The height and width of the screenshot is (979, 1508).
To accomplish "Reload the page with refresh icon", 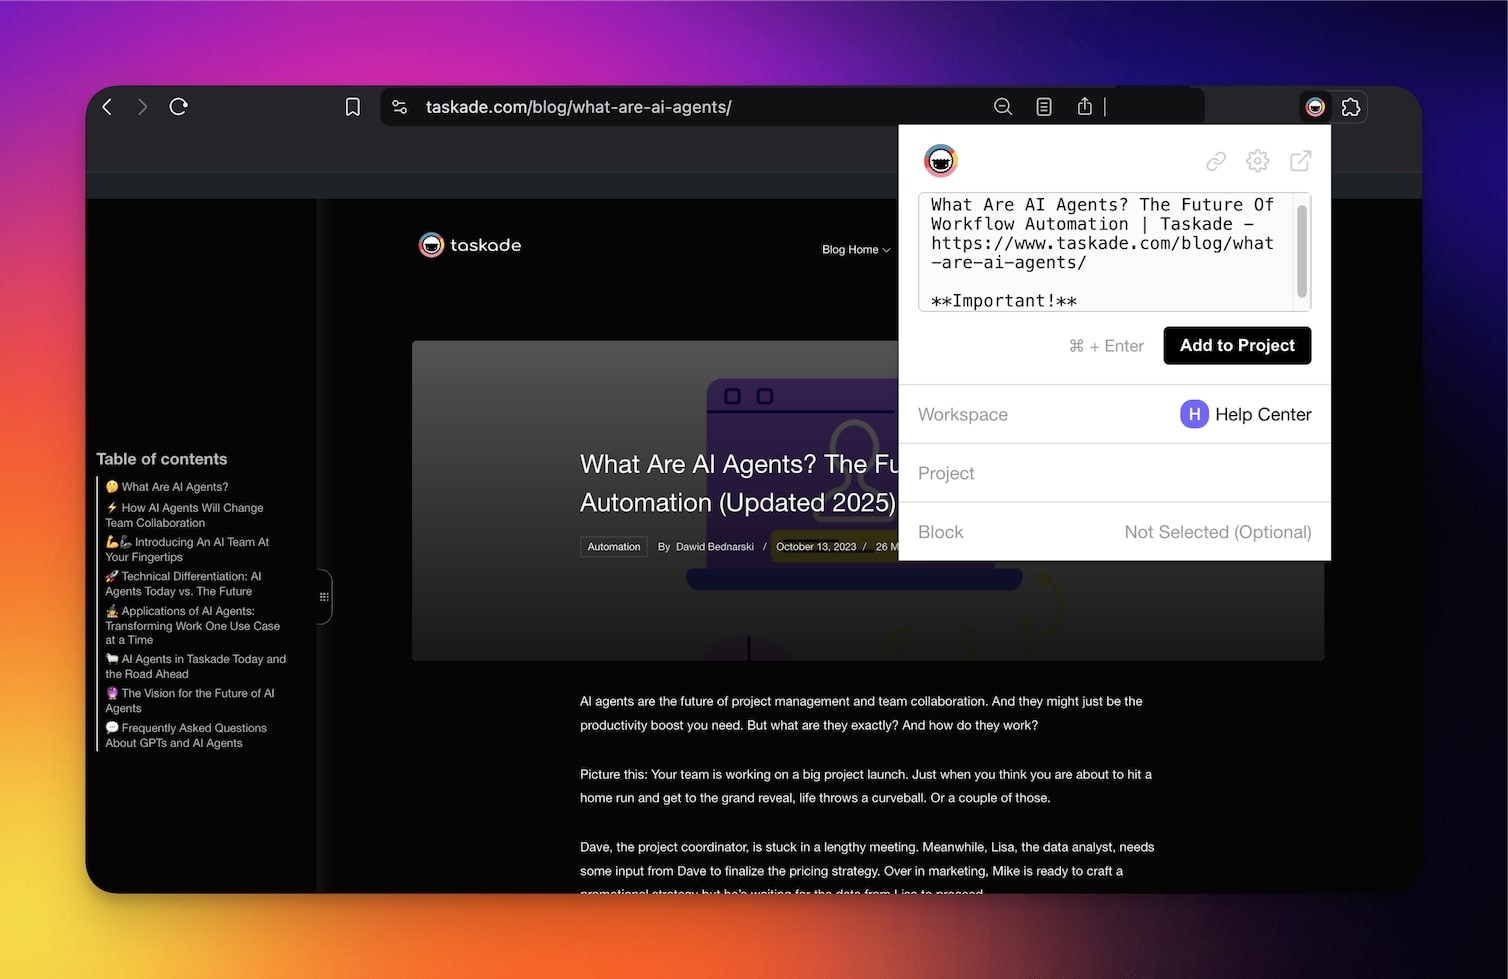I will 179,107.
